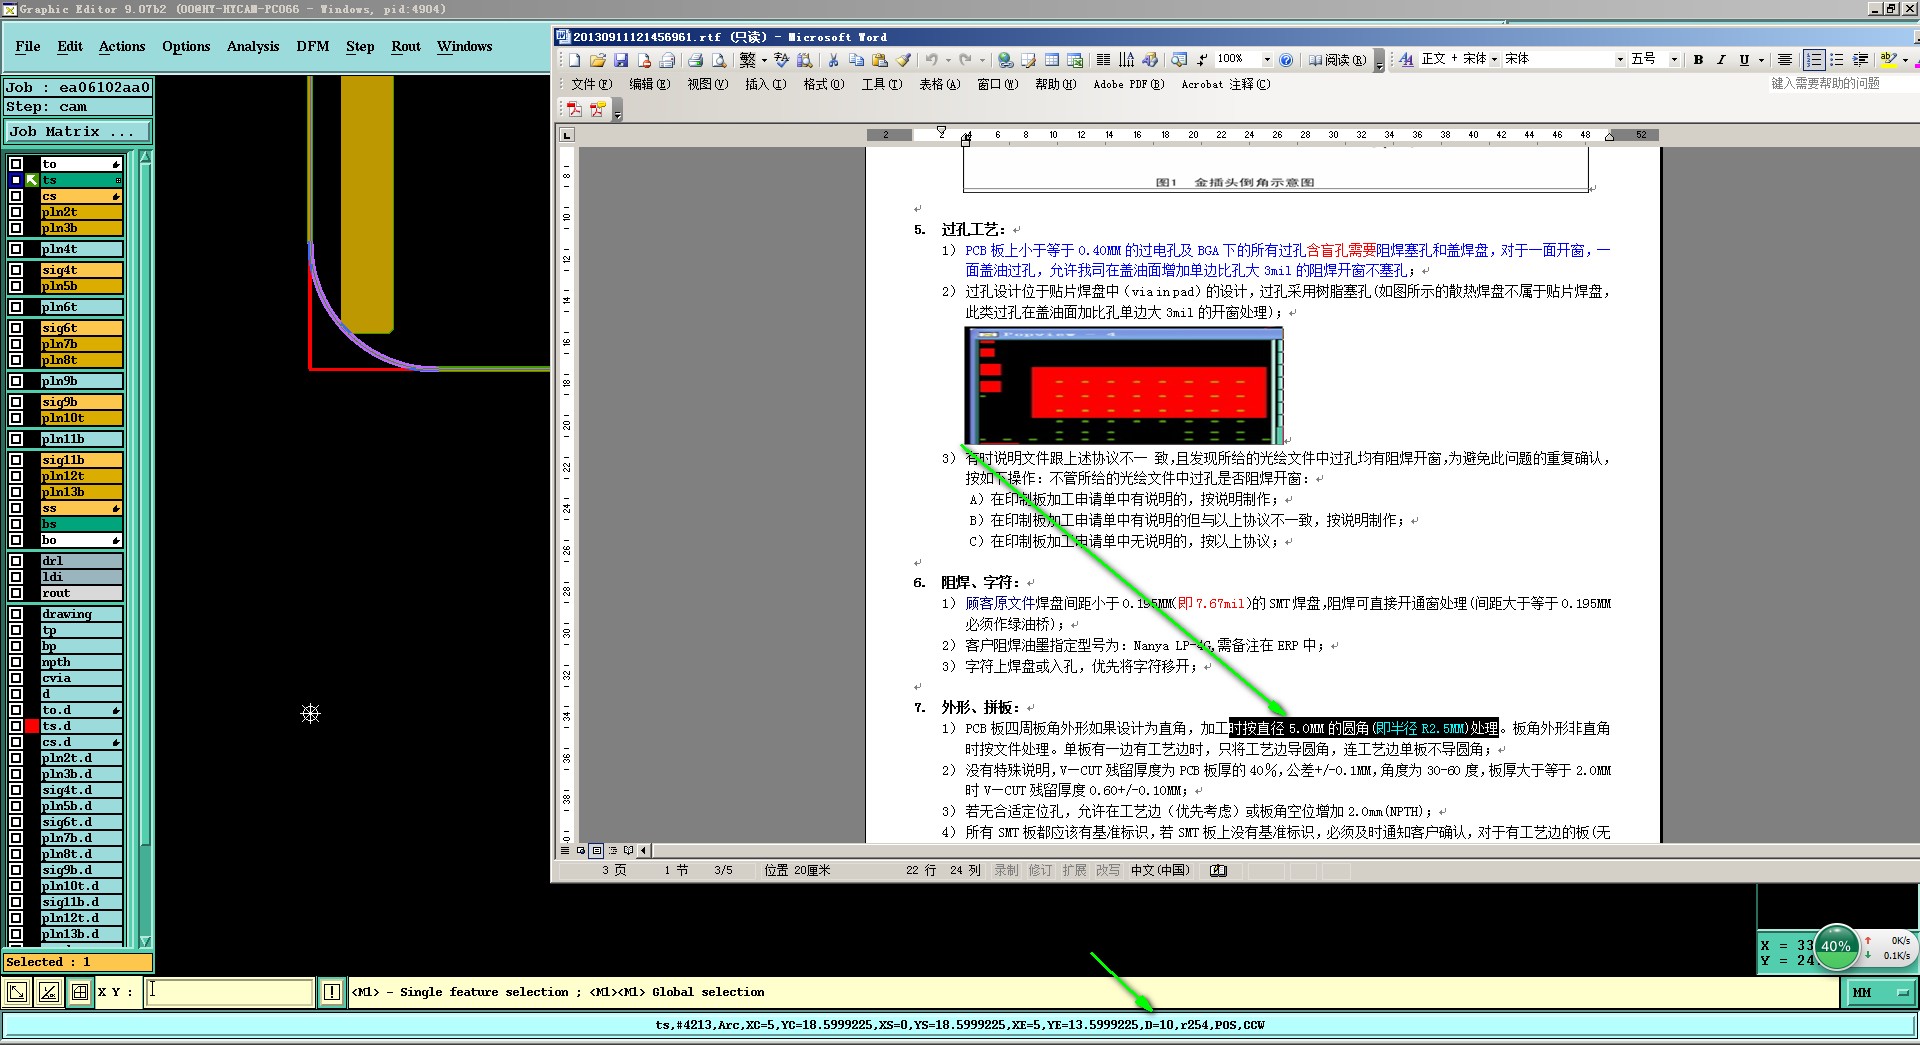Screen dimensions: 1920x1045
Task: Click the Print Preview icon in Word
Action: (x=718, y=60)
